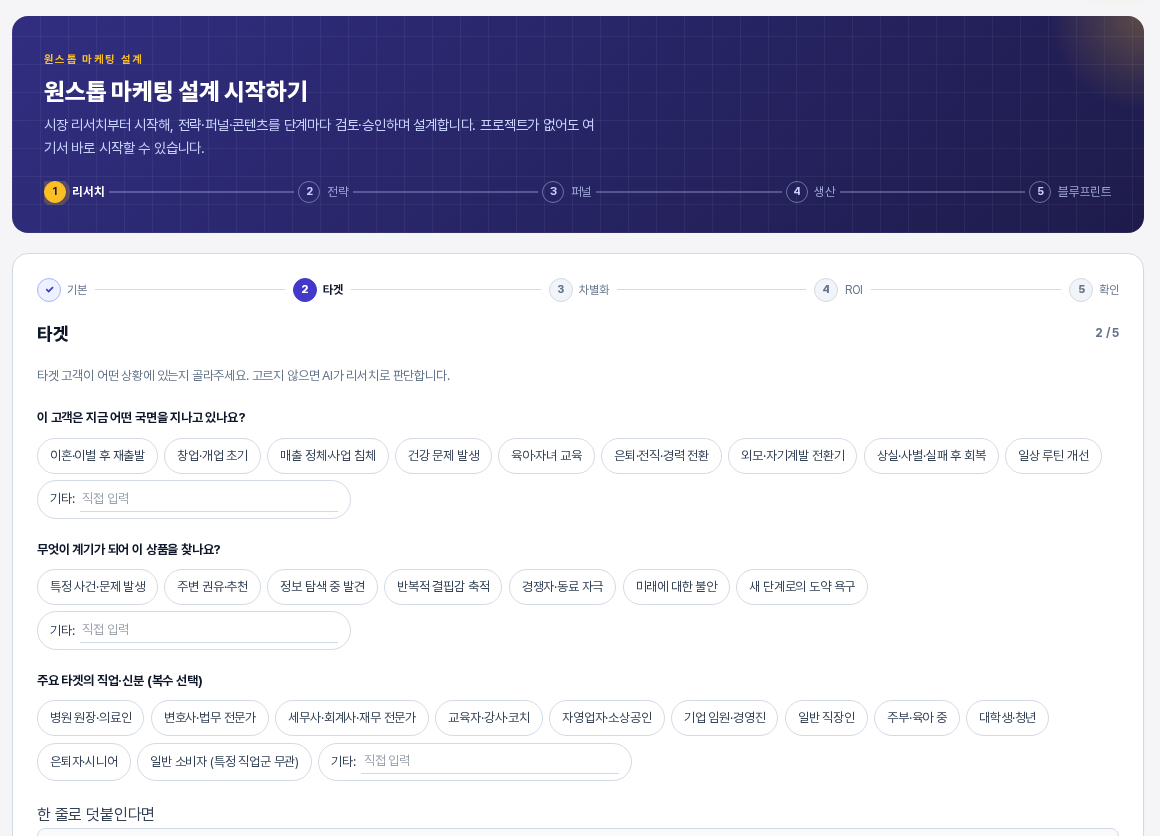The image size is (1160, 836).
Task: Toggle the 일상 루틴 개선 chip
Action: click(1053, 456)
